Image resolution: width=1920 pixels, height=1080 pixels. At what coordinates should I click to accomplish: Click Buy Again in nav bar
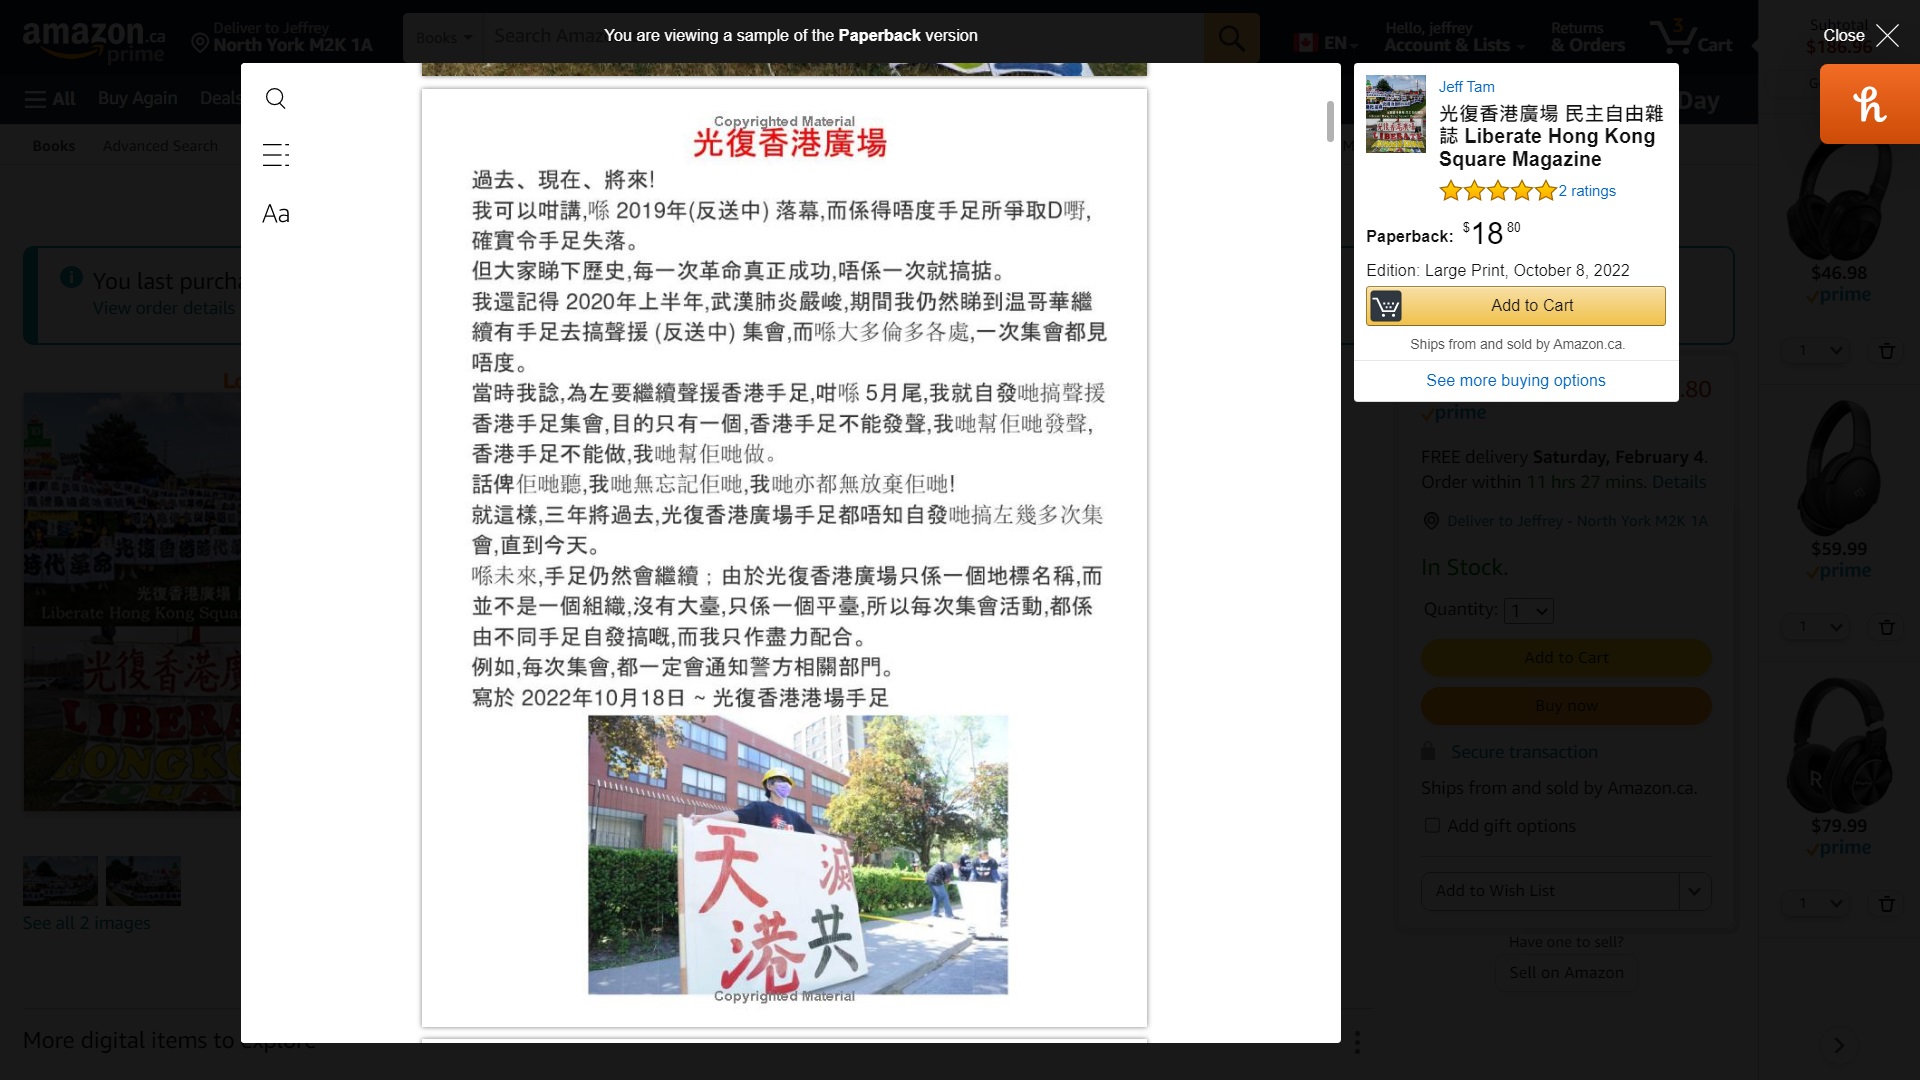coord(137,98)
